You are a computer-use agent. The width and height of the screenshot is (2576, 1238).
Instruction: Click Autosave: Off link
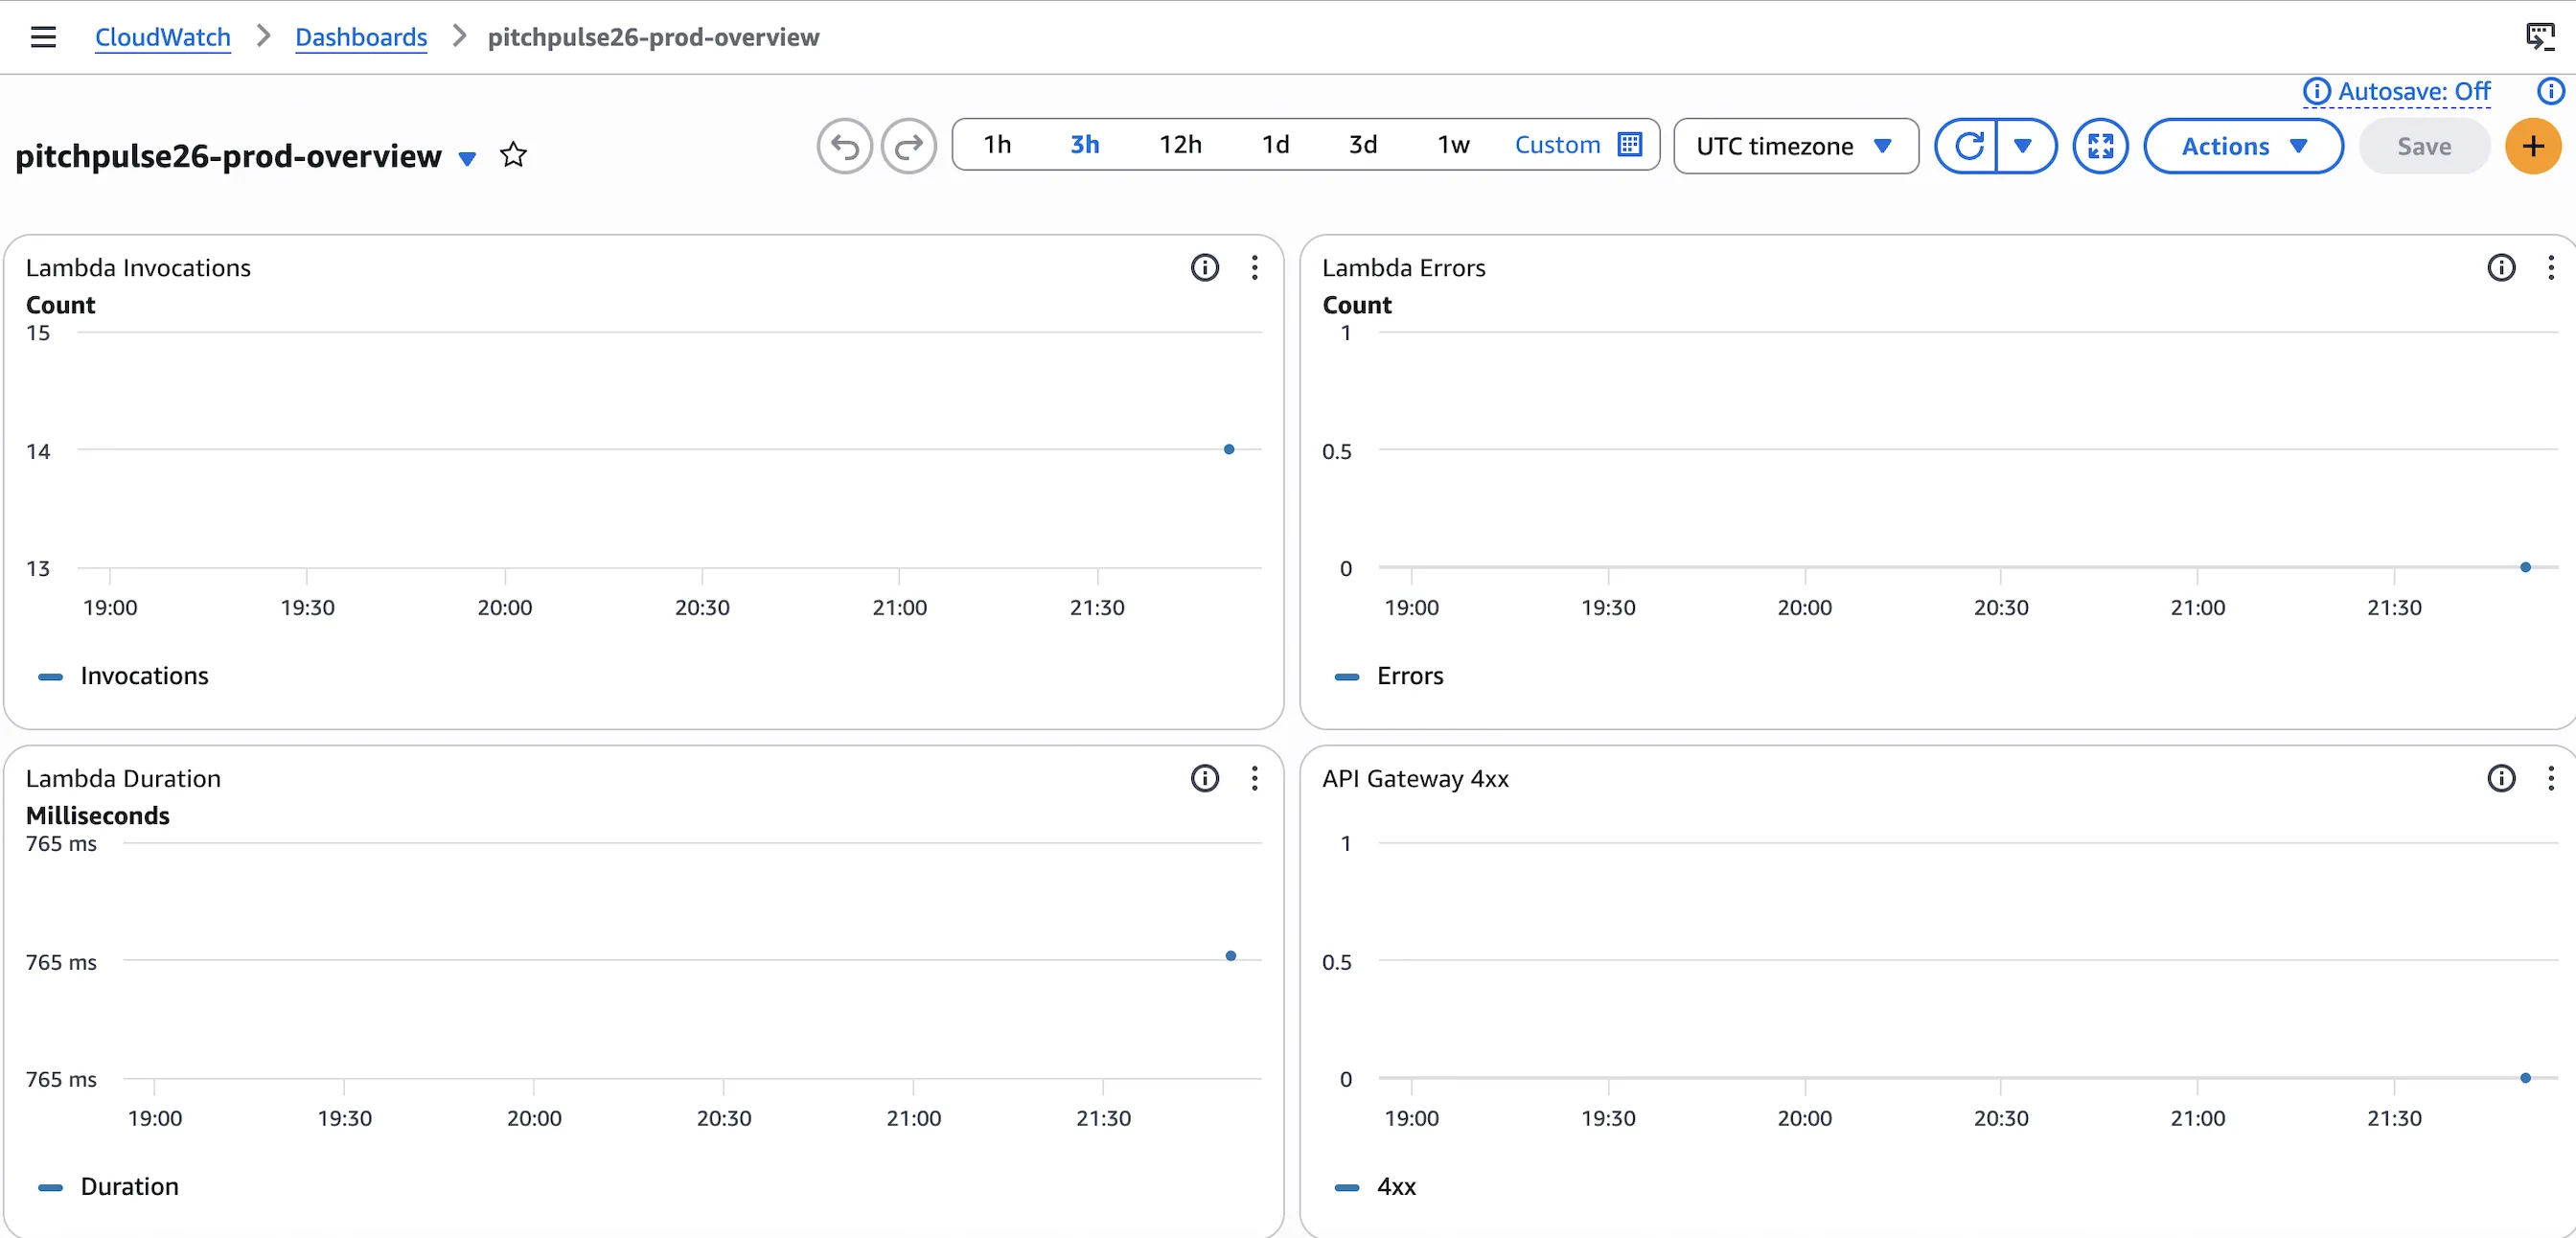(x=2414, y=91)
